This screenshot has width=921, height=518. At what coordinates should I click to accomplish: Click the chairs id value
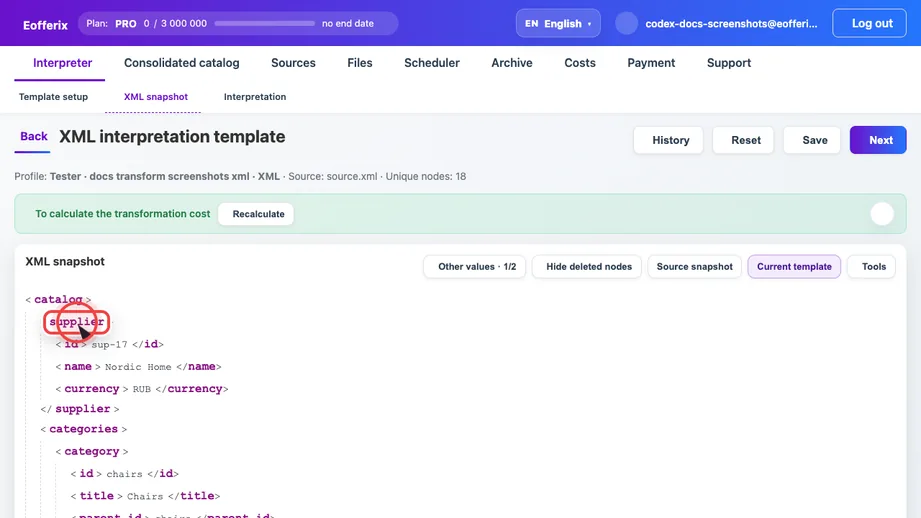coord(124,474)
